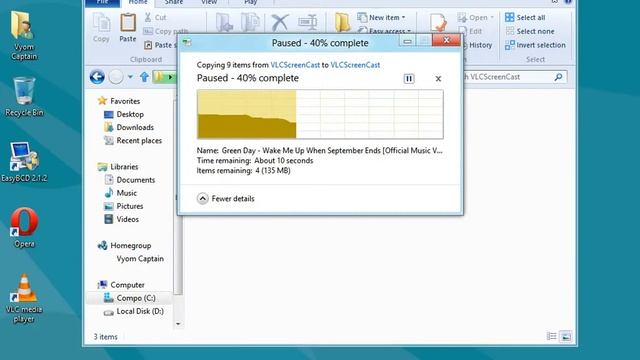The image size is (640, 360).
Task: Open the New item dropdown
Action: pyautogui.click(x=382, y=18)
